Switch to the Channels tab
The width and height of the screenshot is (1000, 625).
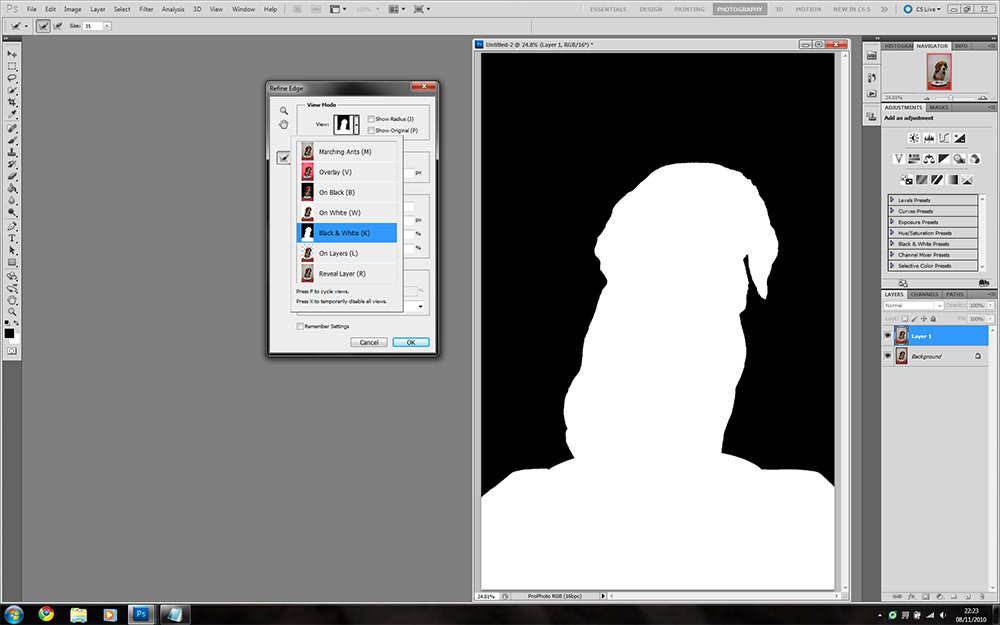(x=924, y=295)
